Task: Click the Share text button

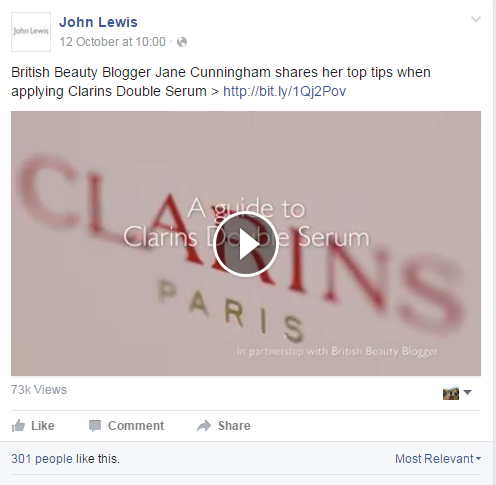Action: [234, 426]
